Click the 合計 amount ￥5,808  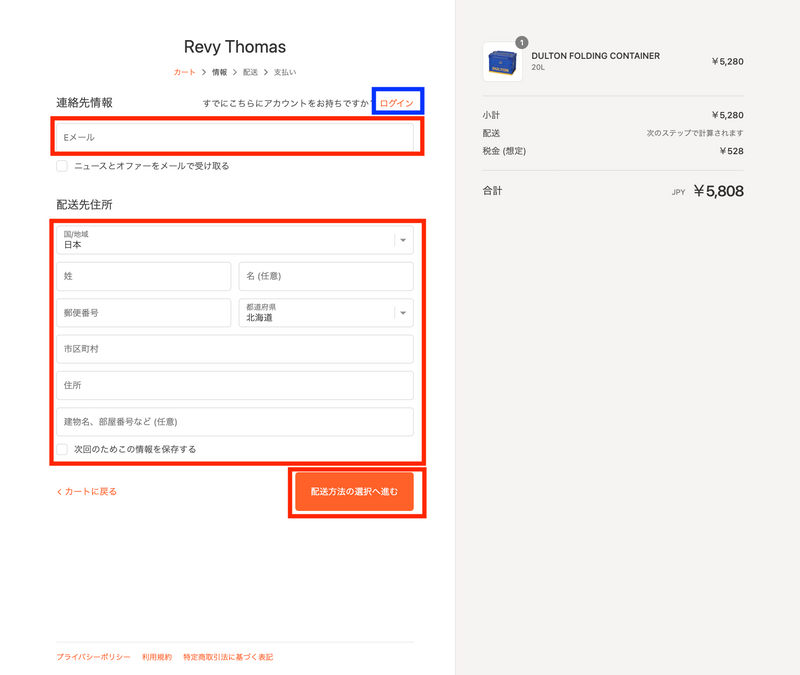(718, 191)
